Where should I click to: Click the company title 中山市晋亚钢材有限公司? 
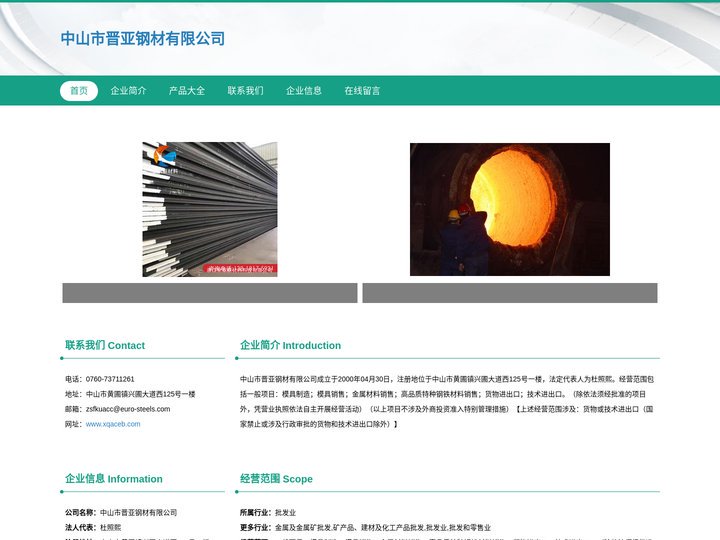143,38
